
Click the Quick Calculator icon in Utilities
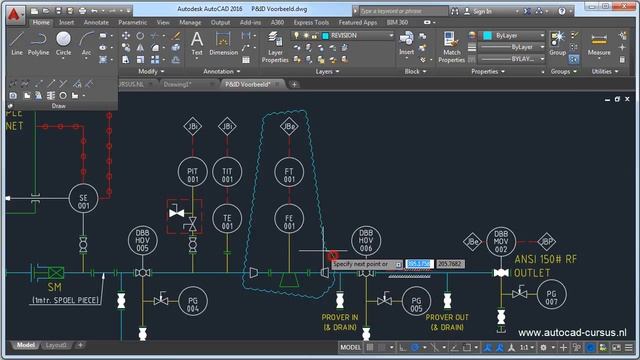click(x=622, y=60)
